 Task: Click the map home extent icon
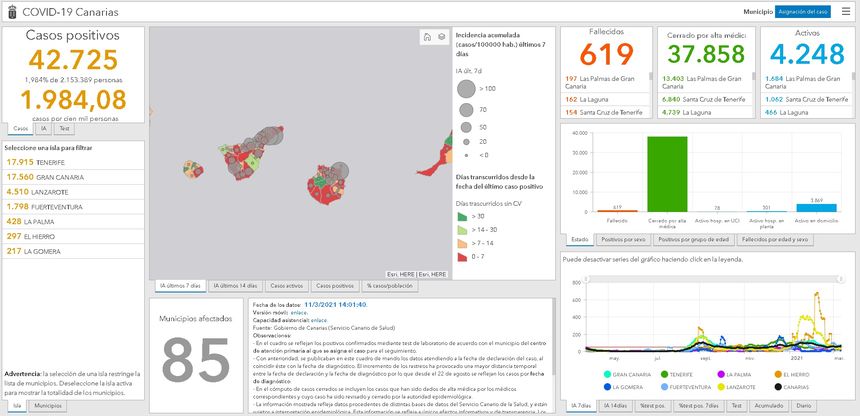click(426, 37)
